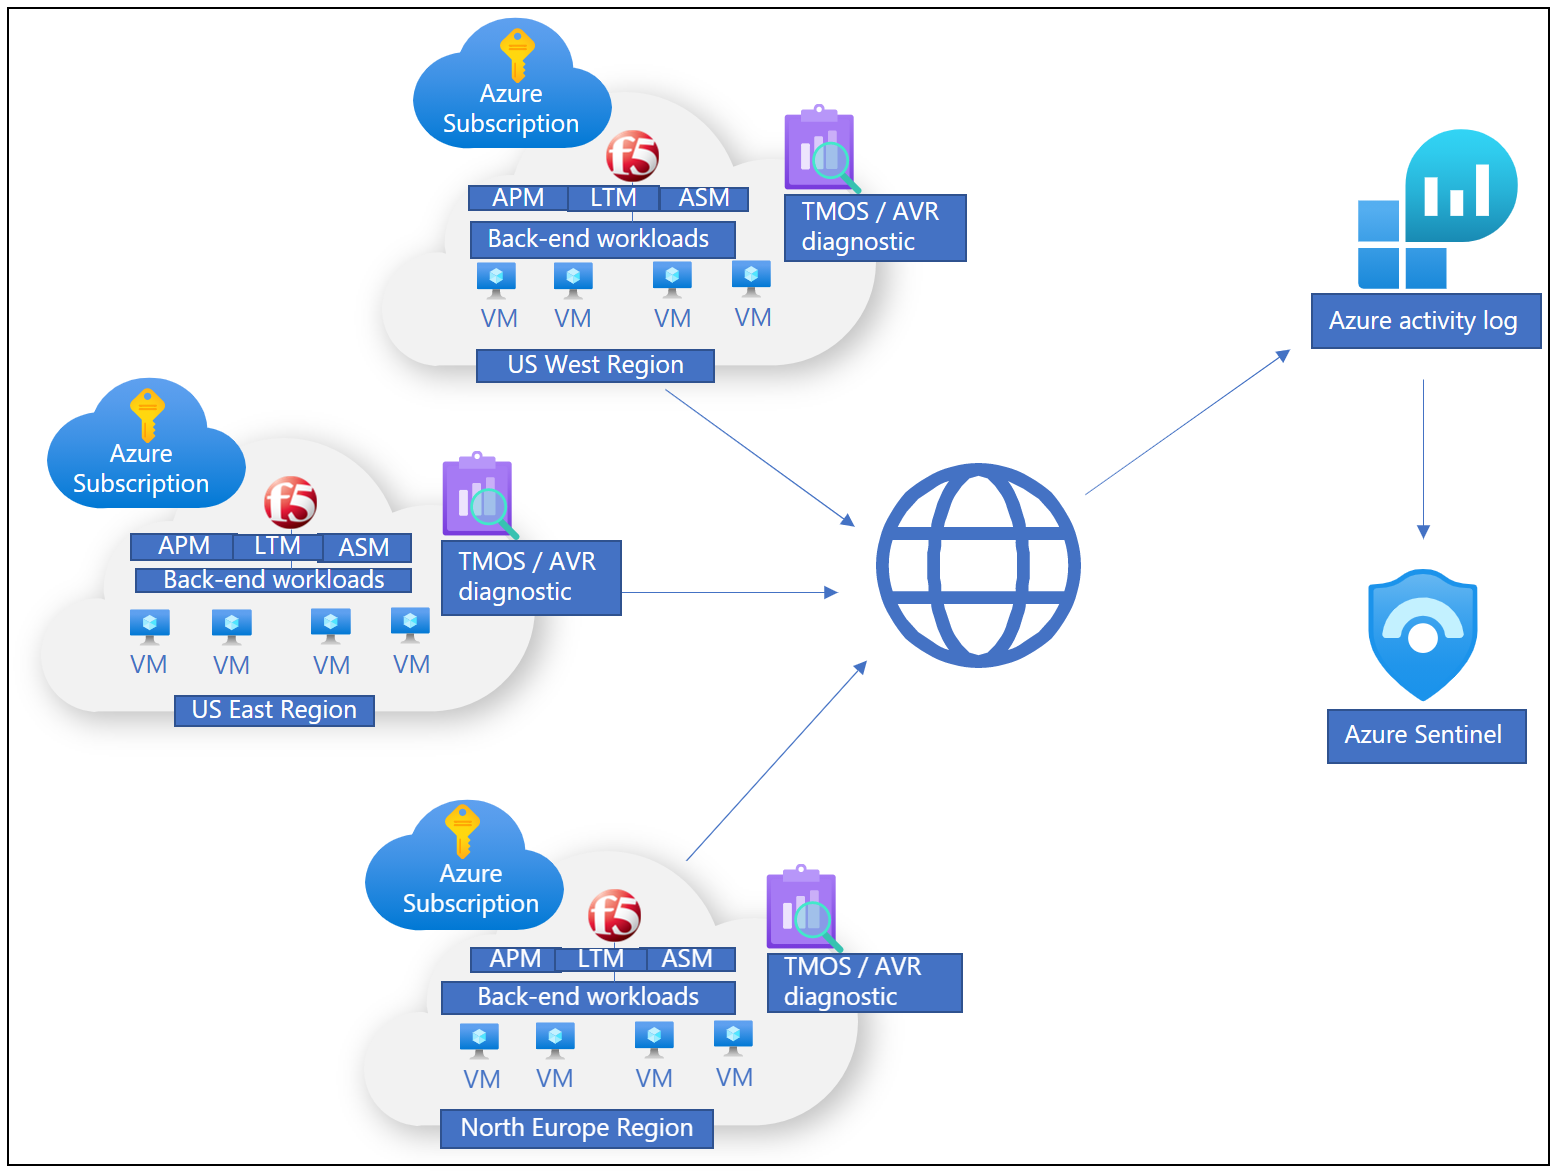Click the last VM icon in North Europe Region
The image size is (1556, 1175).
[x=733, y=1038]
